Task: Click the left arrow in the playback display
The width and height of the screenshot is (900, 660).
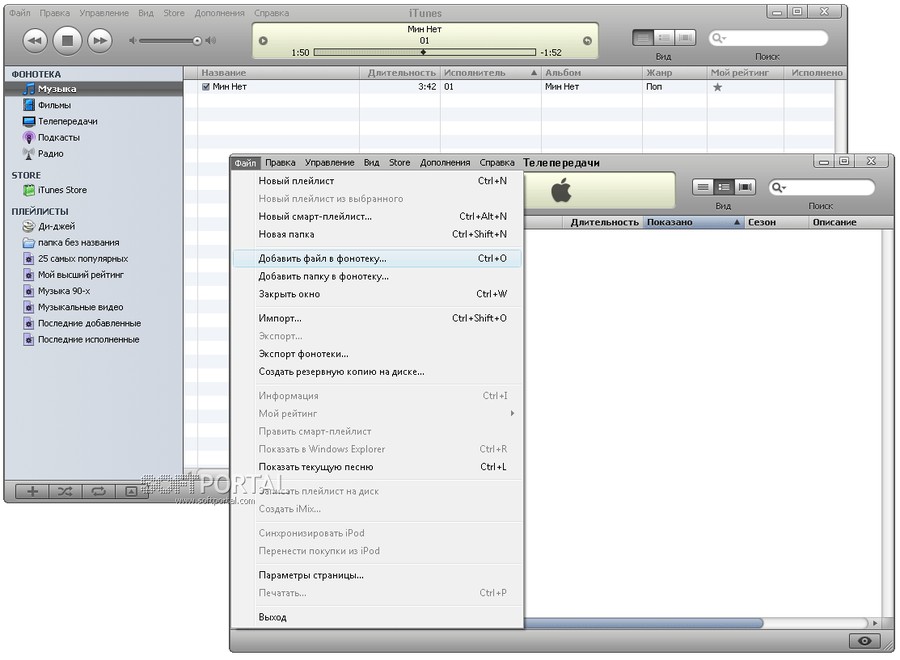Action: point(263,41)
